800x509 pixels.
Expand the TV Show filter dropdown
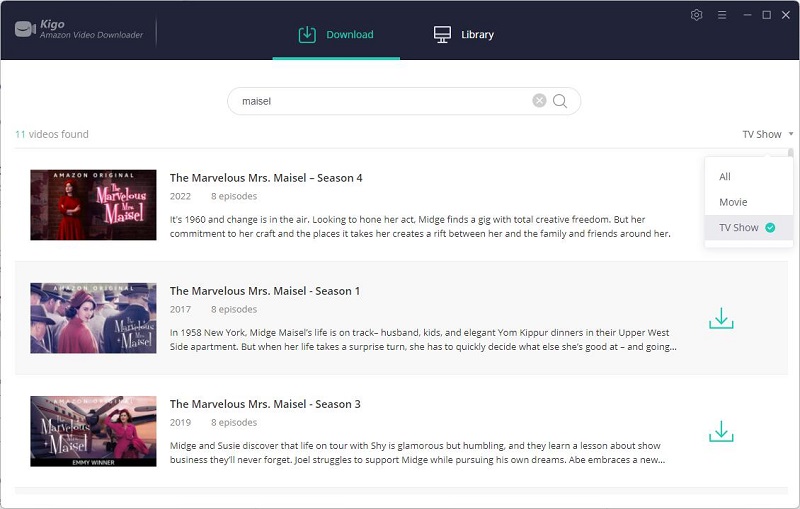(x=767, y=134)
